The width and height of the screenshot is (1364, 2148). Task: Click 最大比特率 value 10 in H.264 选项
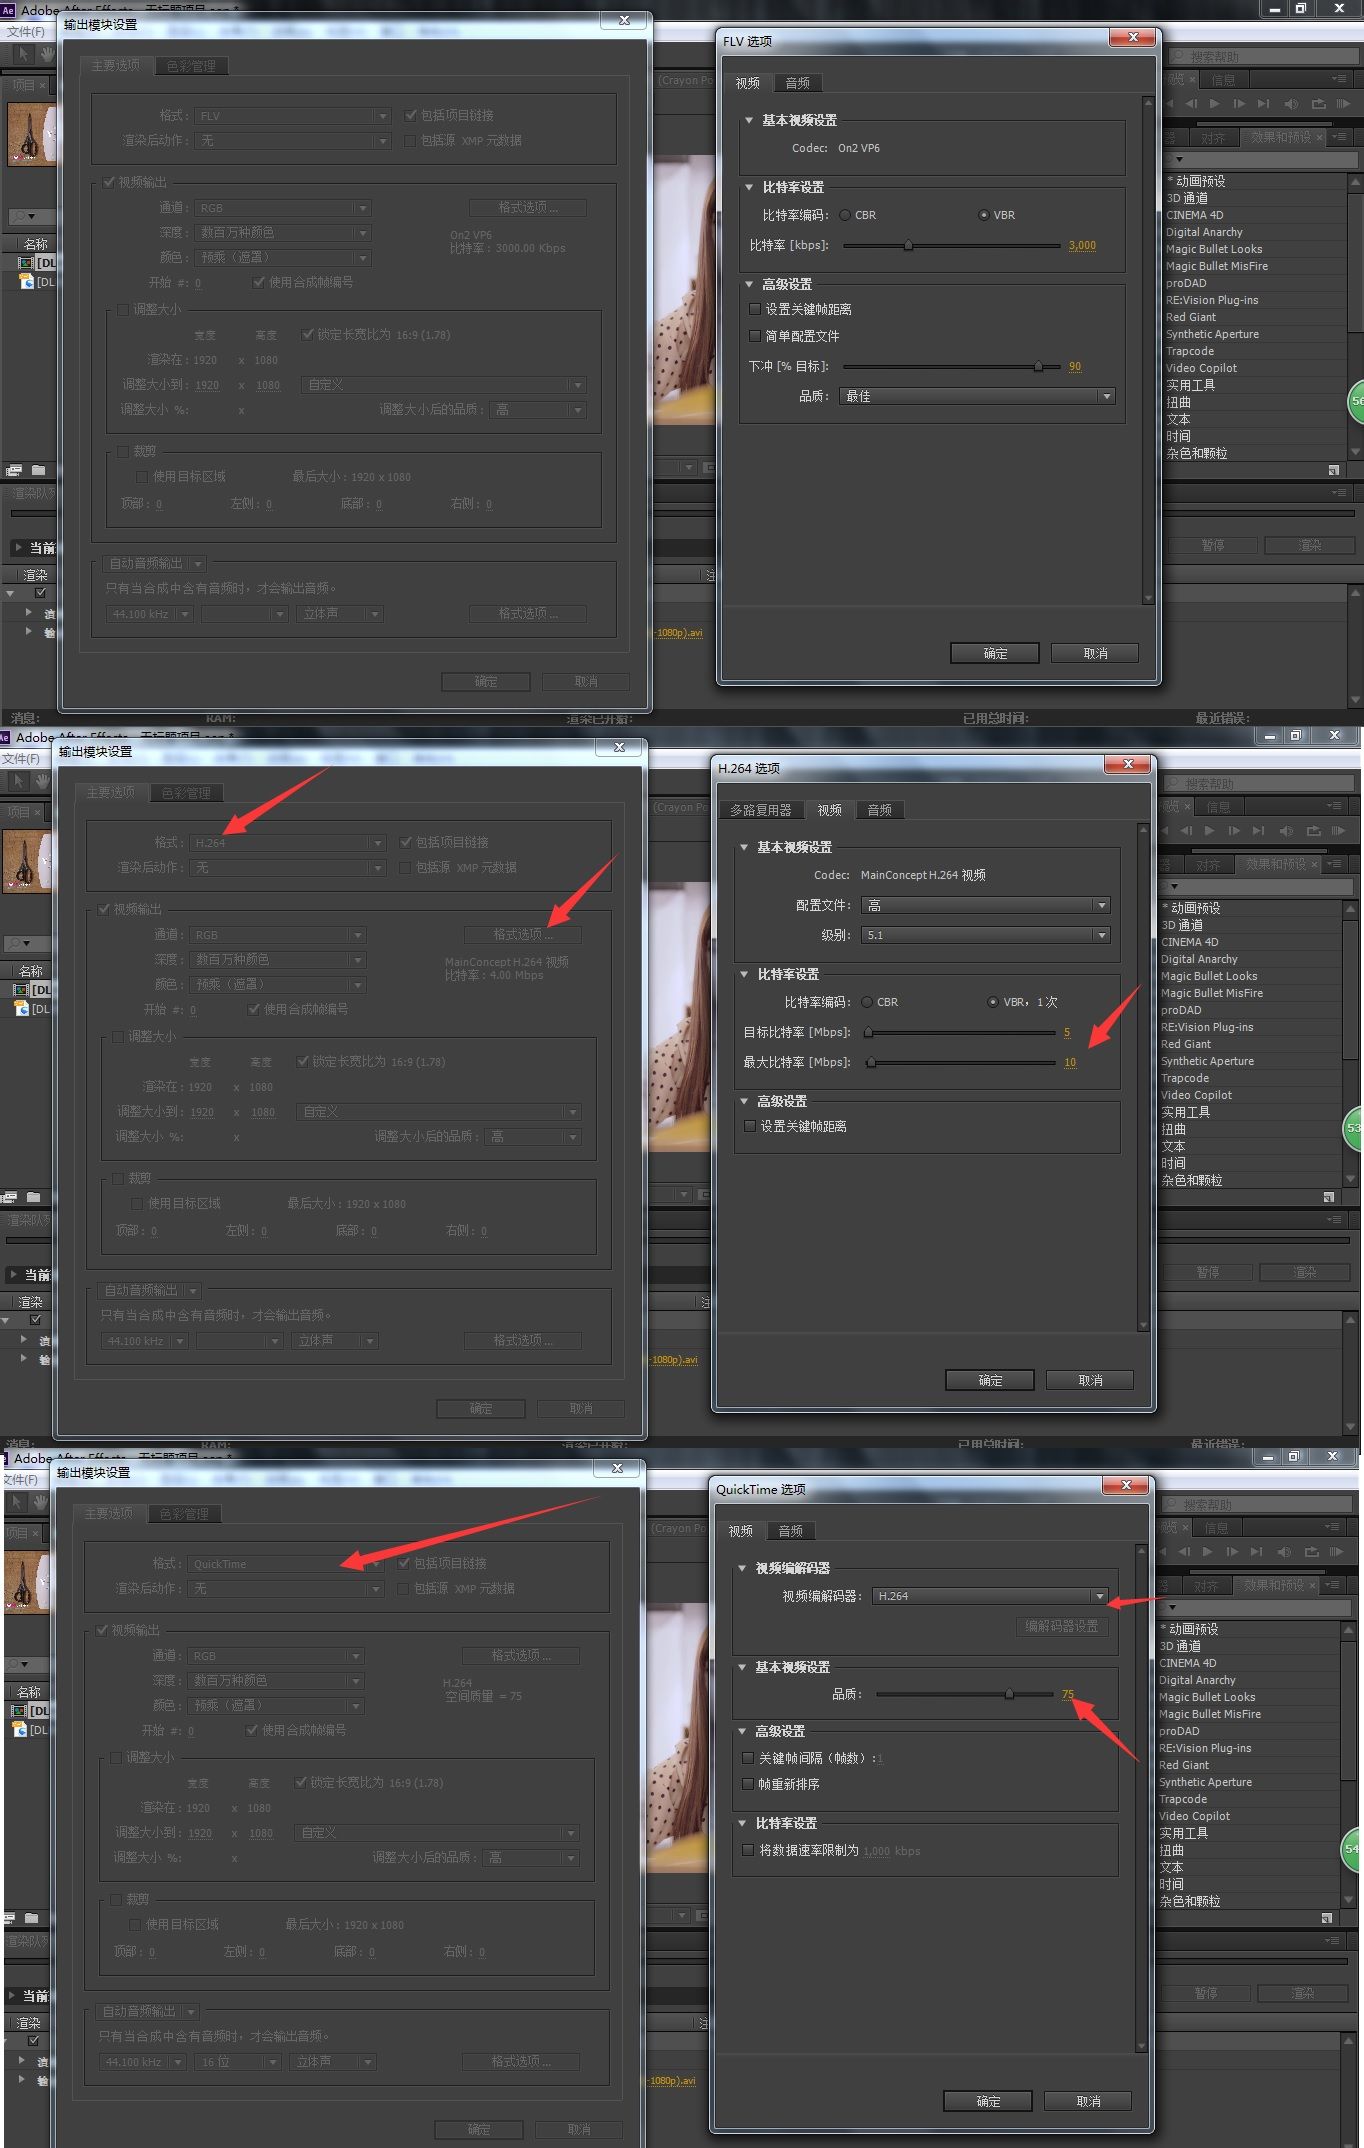(x=1070, y=1062)
